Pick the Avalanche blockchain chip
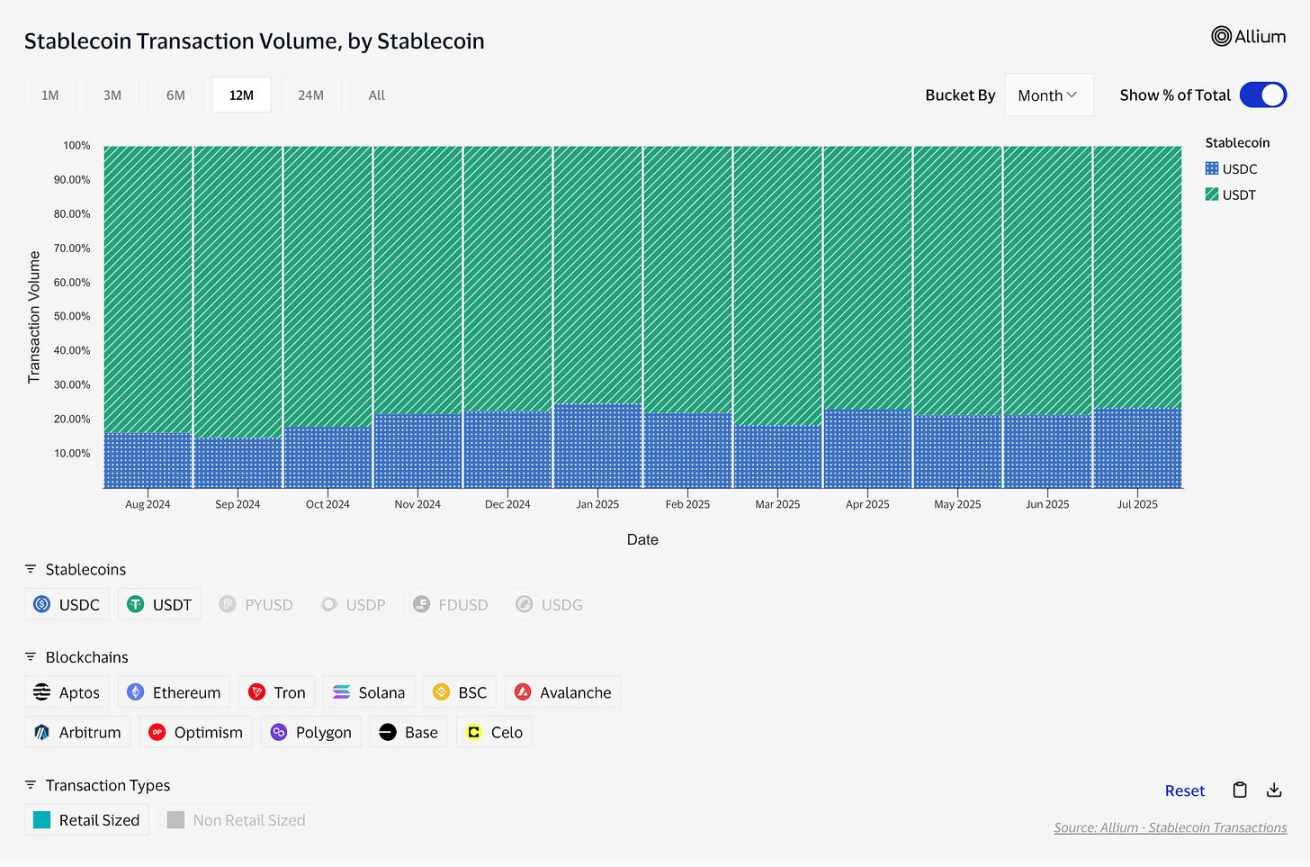 coord(562,692)
